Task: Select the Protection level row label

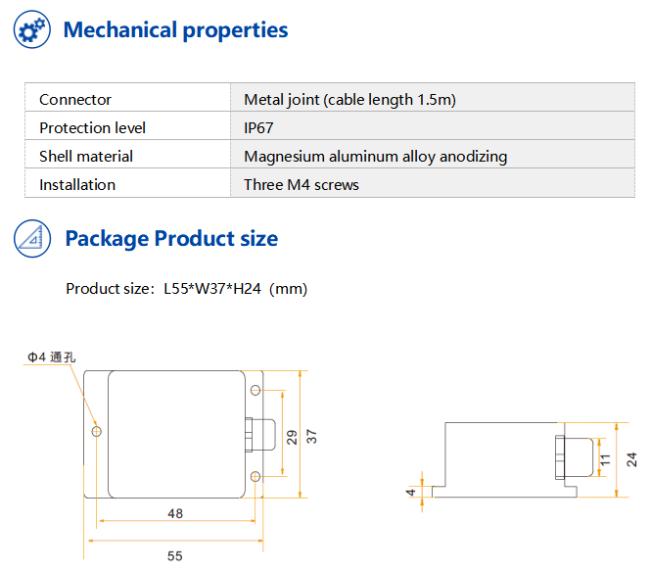Action: pyautogui.click(x=92, y=128)
